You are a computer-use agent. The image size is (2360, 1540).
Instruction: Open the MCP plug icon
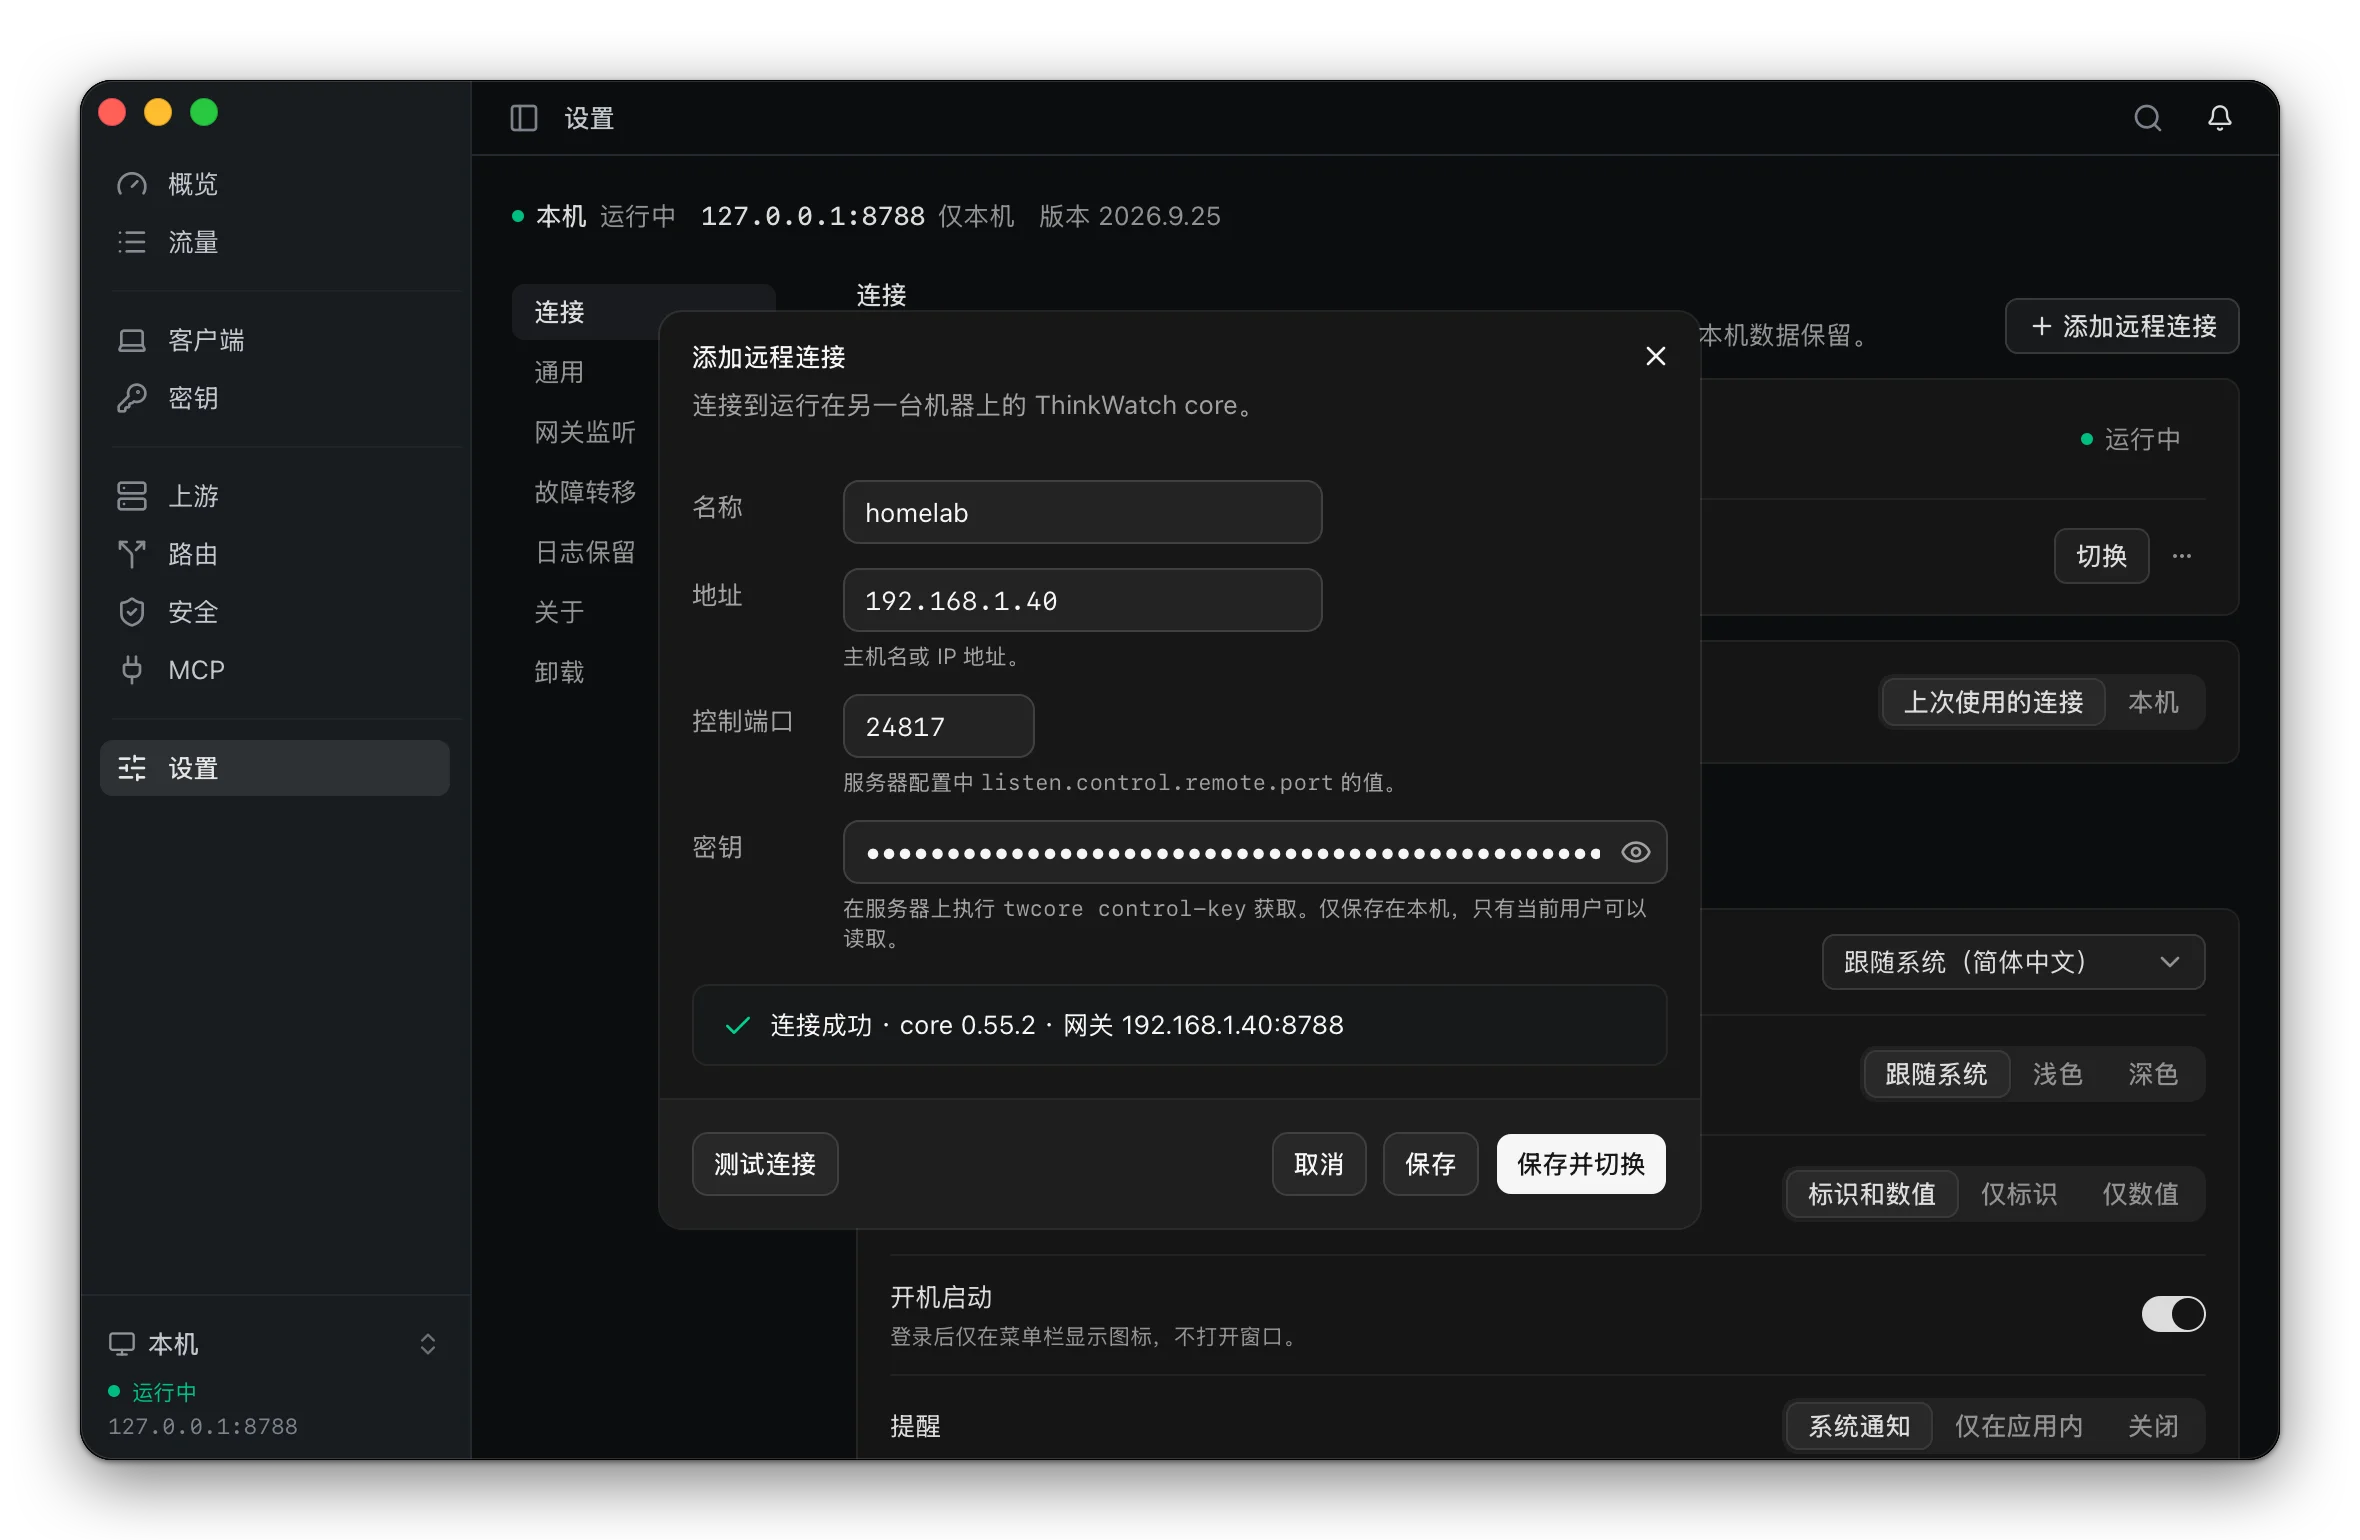(x=132, y=670)
